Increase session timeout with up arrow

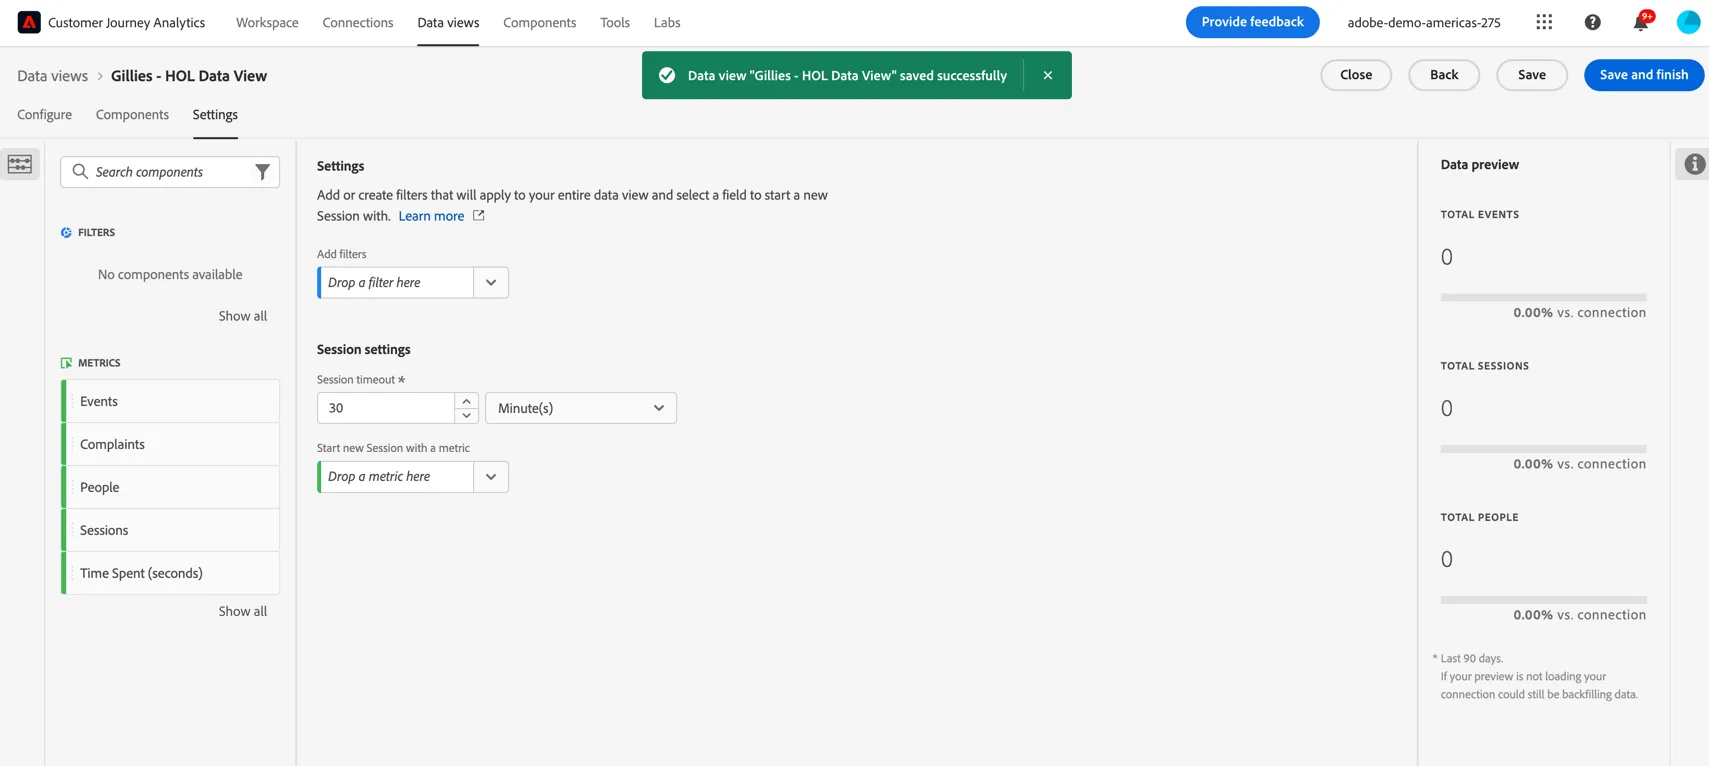[466, 401]
